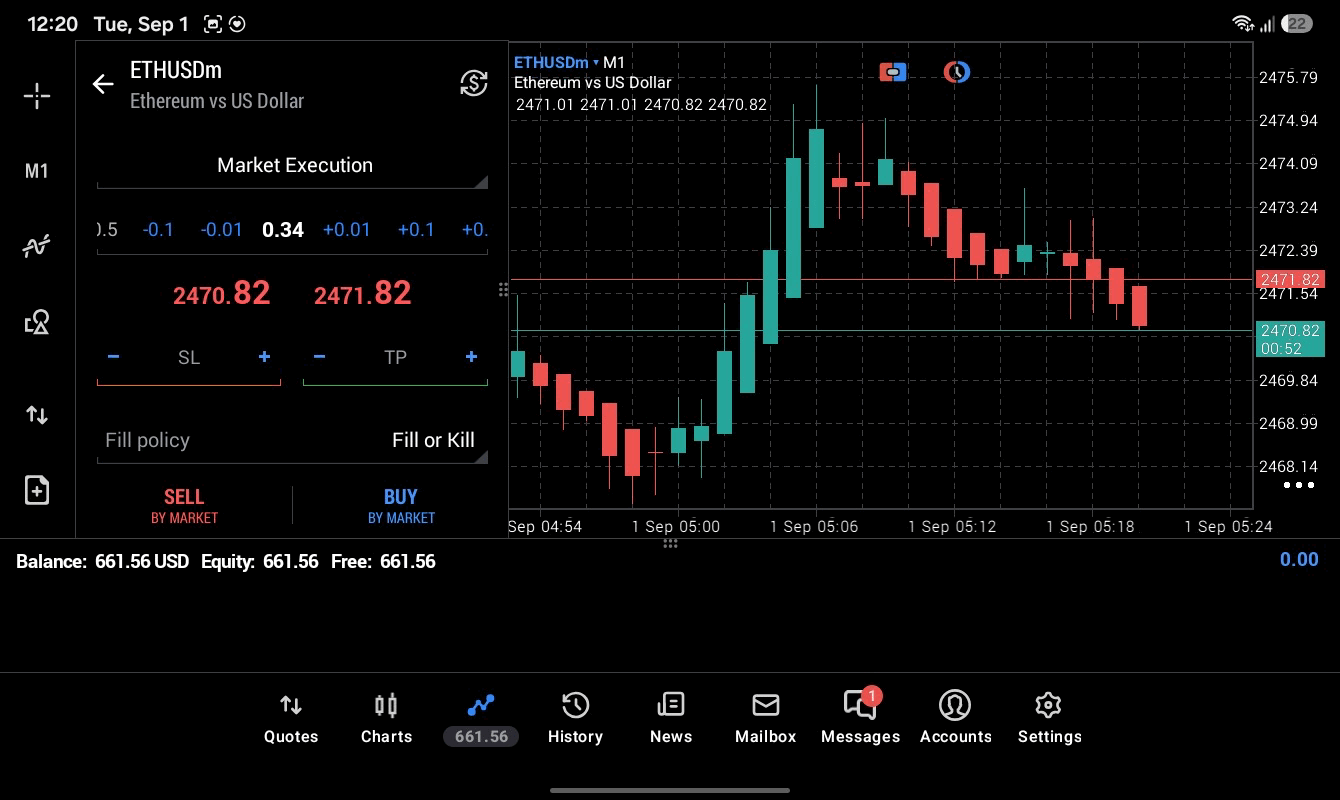Decrease volume by 0.01

(221, 230)
